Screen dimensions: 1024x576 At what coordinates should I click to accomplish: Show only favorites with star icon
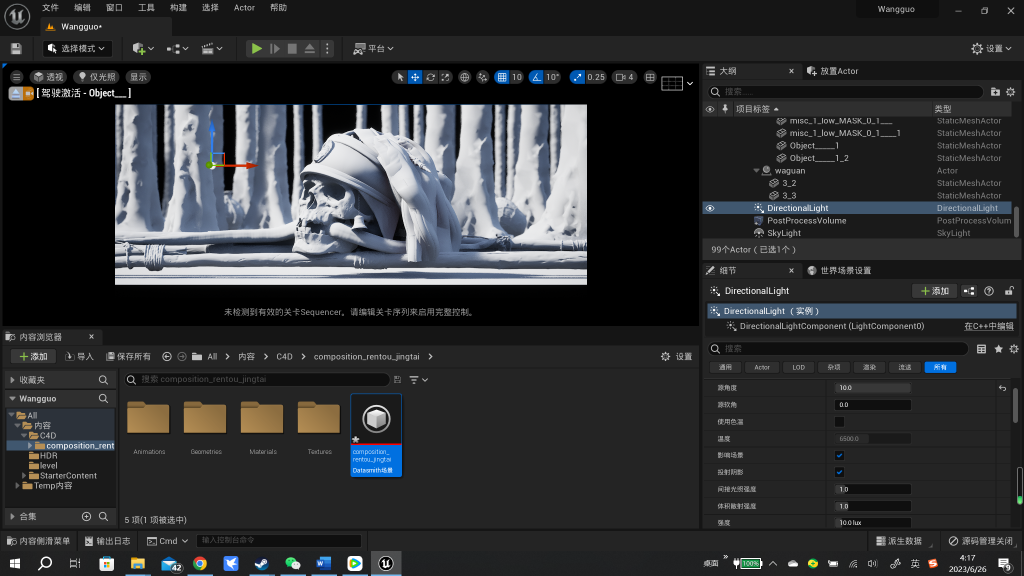(x=998, y=349)
